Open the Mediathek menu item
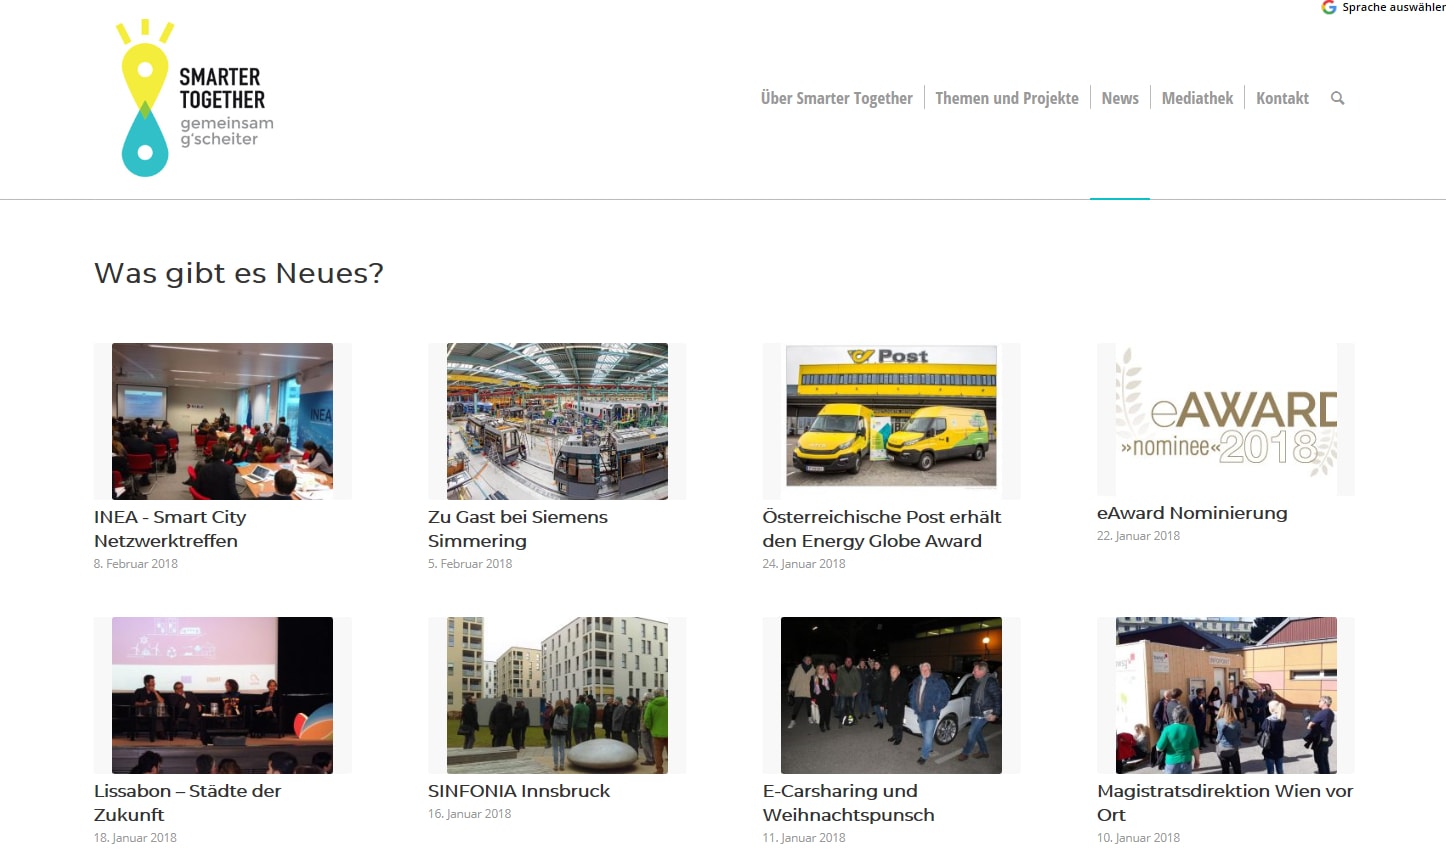1446x864 pixels. tap(1197, 98)
